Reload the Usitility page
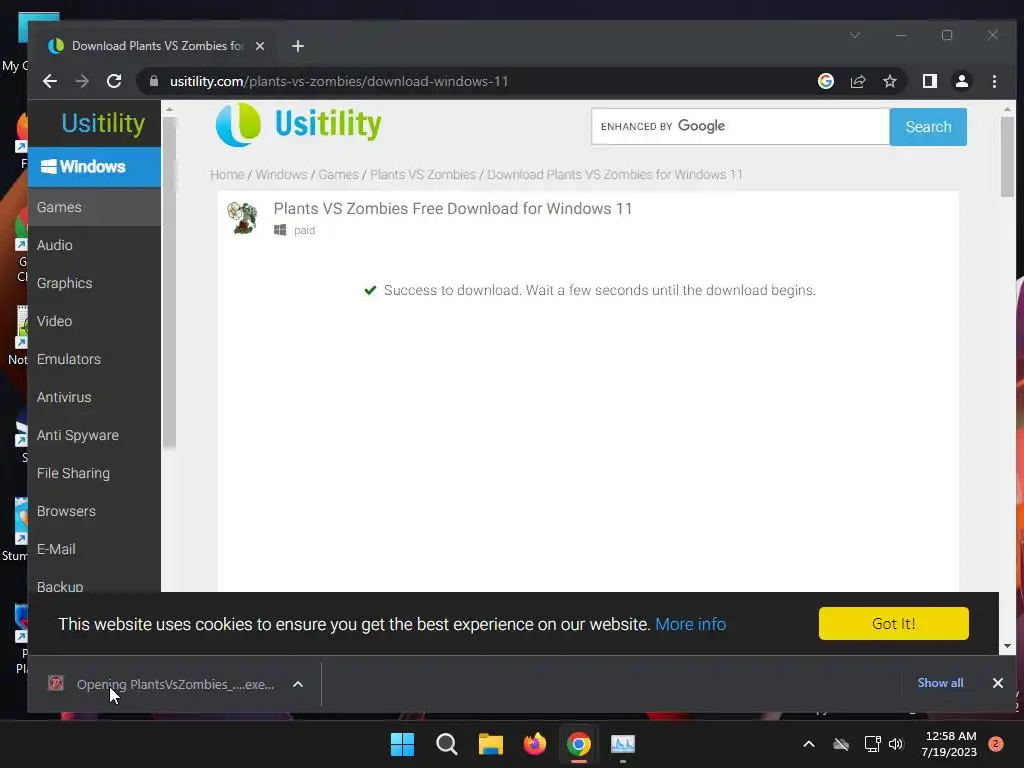The width and height of the screenshot is (1024, 768). click(114, 81)
